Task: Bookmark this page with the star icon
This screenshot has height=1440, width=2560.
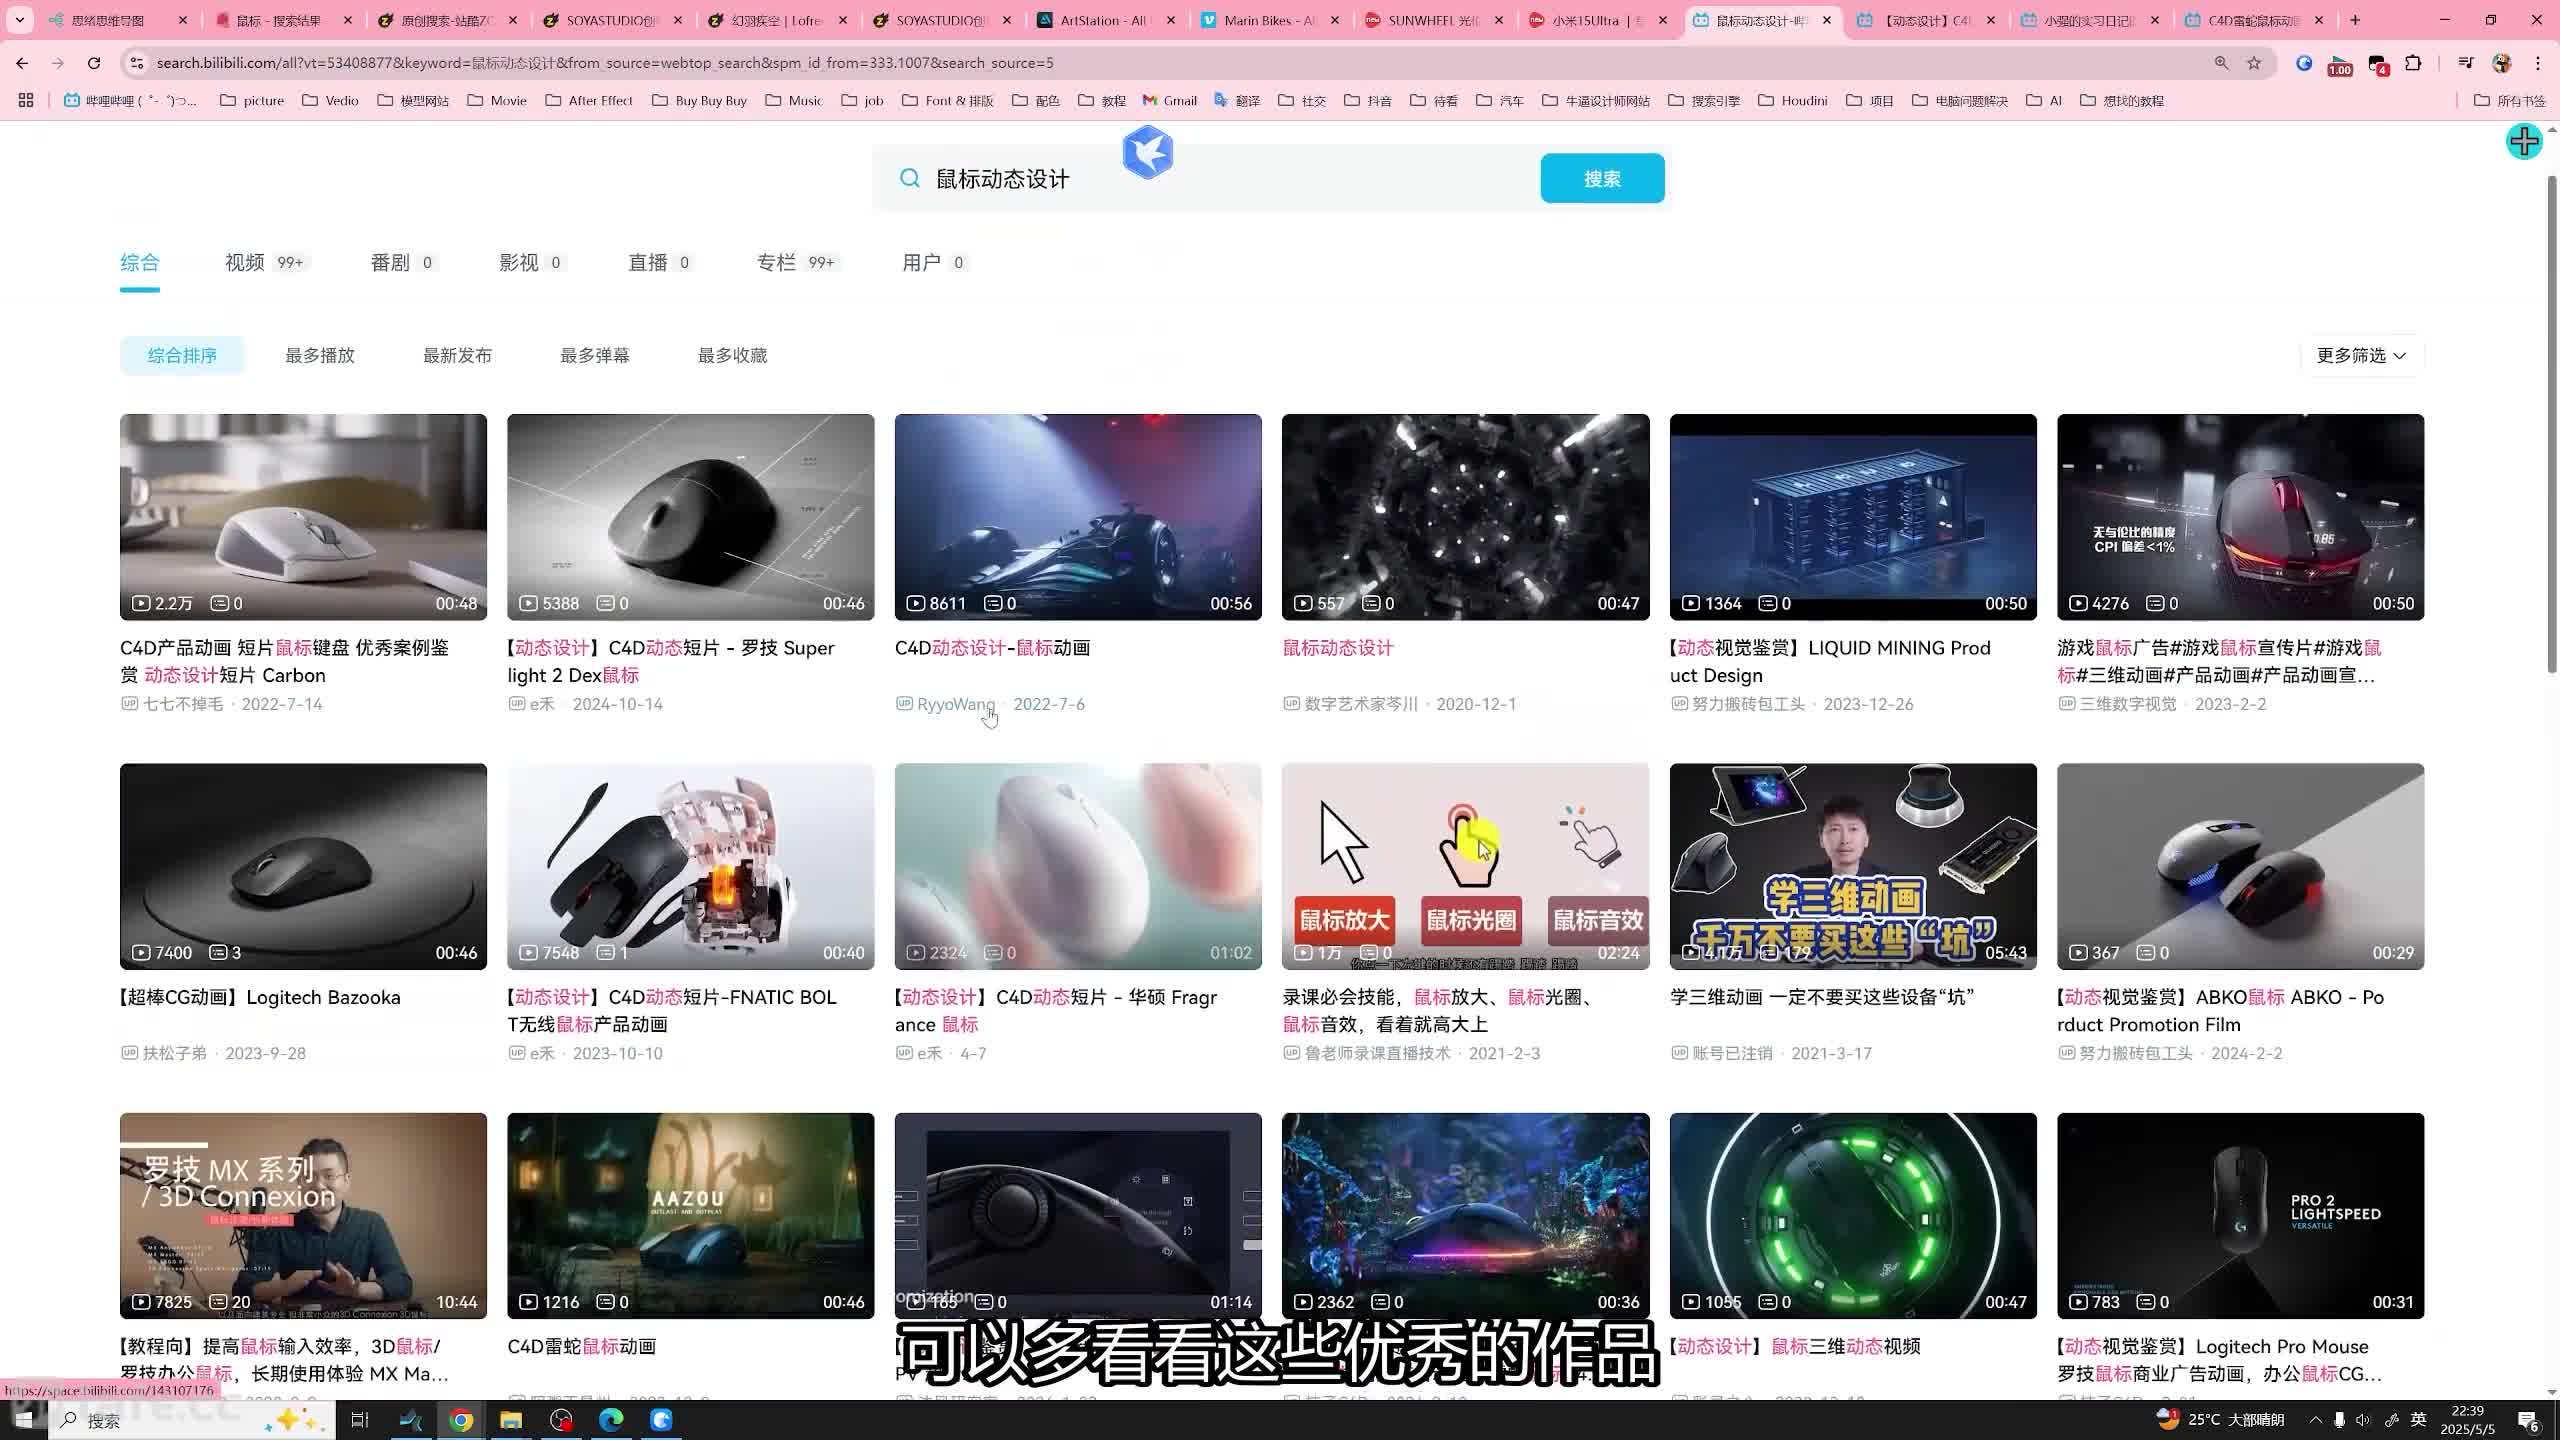Action: click(2254, 63)
